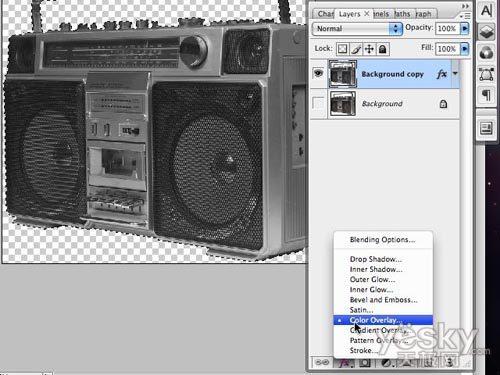This screenshot has width=500, height=375.
Task: Choose Blending Options from the menu
Action: [383, 240]
